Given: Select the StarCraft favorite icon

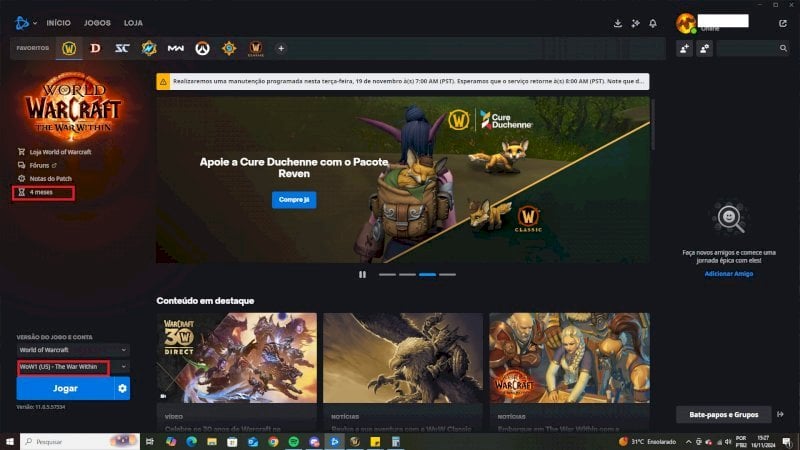Looking at the screenshot, I should (x=122, y=48).
